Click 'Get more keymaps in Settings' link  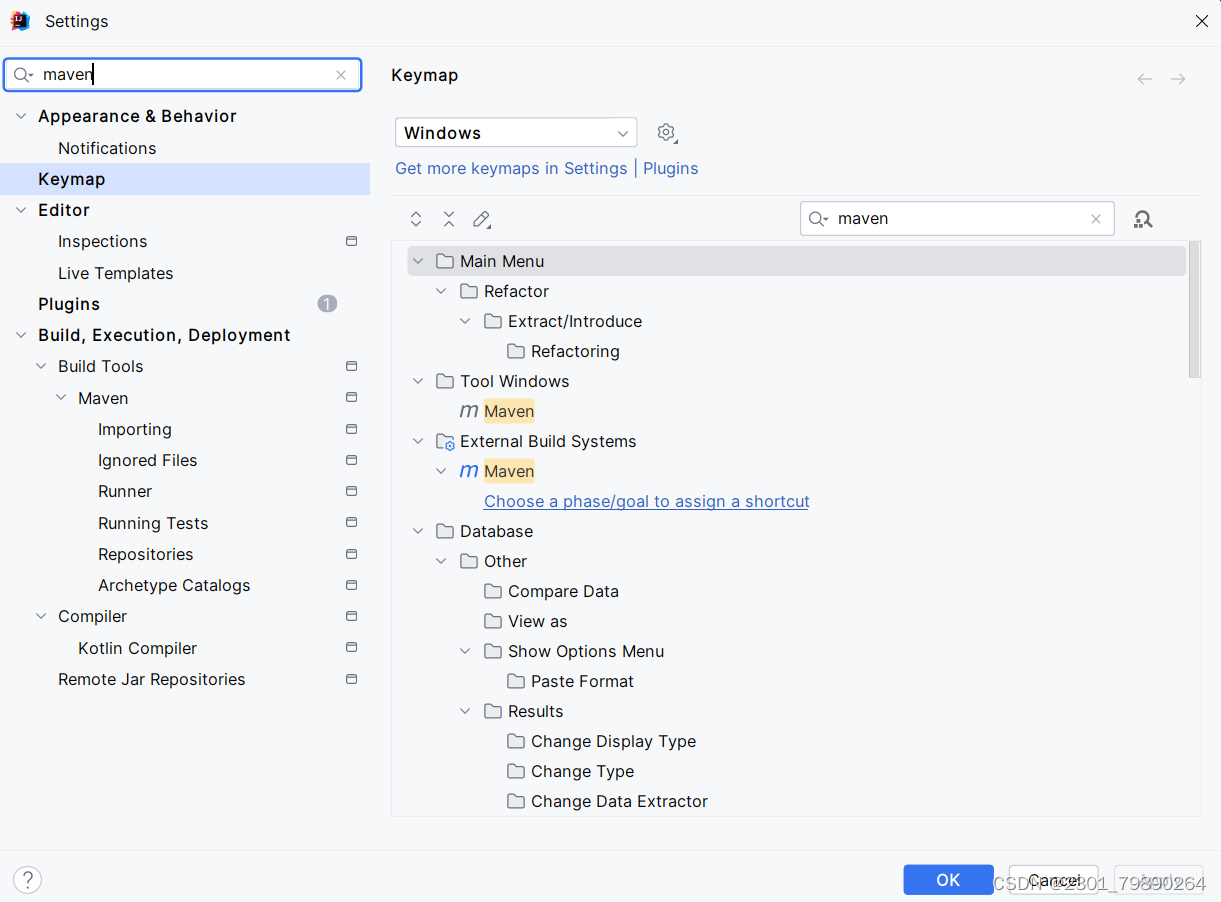(x=511, y=168)
